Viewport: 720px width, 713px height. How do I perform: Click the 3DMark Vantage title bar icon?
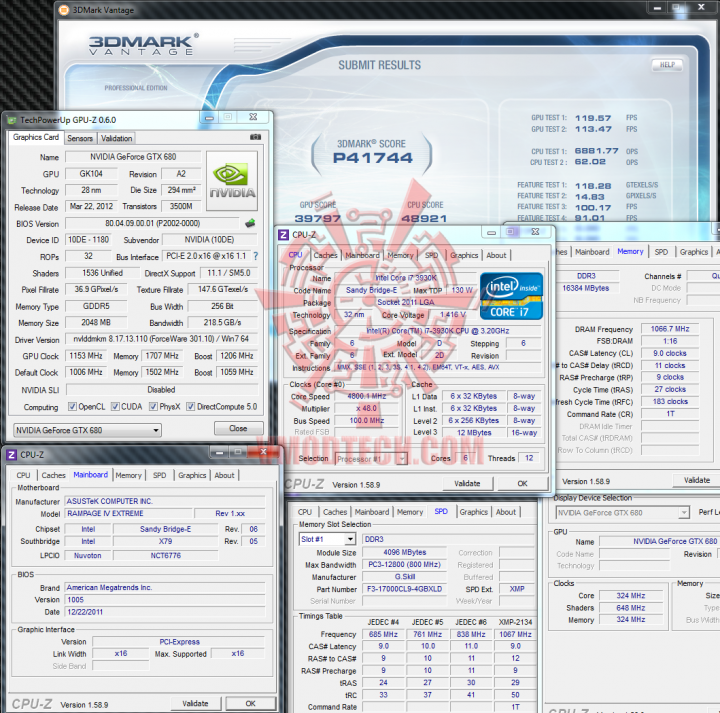click(x=64, y=10)
